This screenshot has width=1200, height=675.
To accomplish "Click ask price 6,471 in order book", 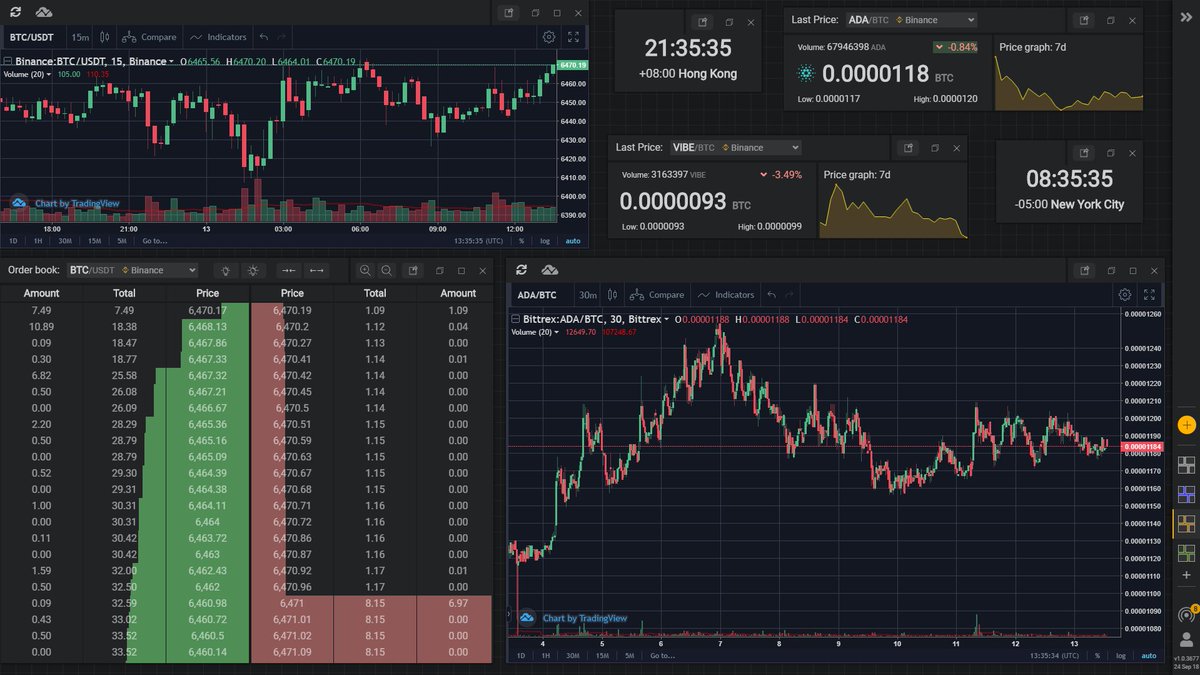I will click(292, 604).
